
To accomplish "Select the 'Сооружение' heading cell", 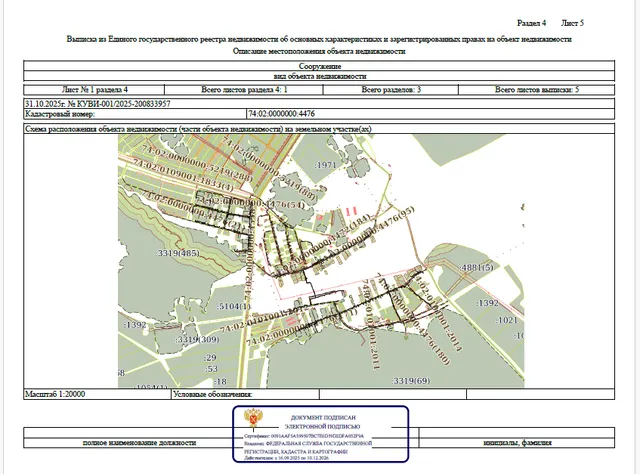I will (319, 66).
